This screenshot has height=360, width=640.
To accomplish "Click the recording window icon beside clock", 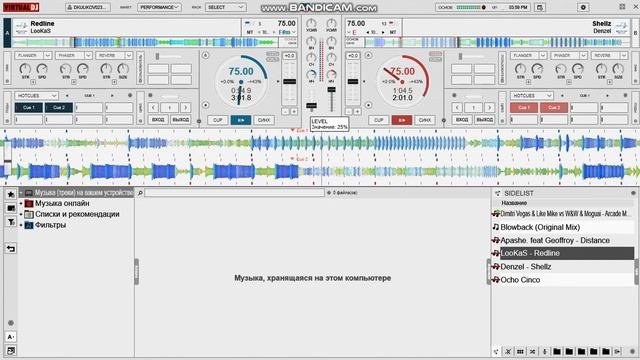I will (x=540, y=7).
